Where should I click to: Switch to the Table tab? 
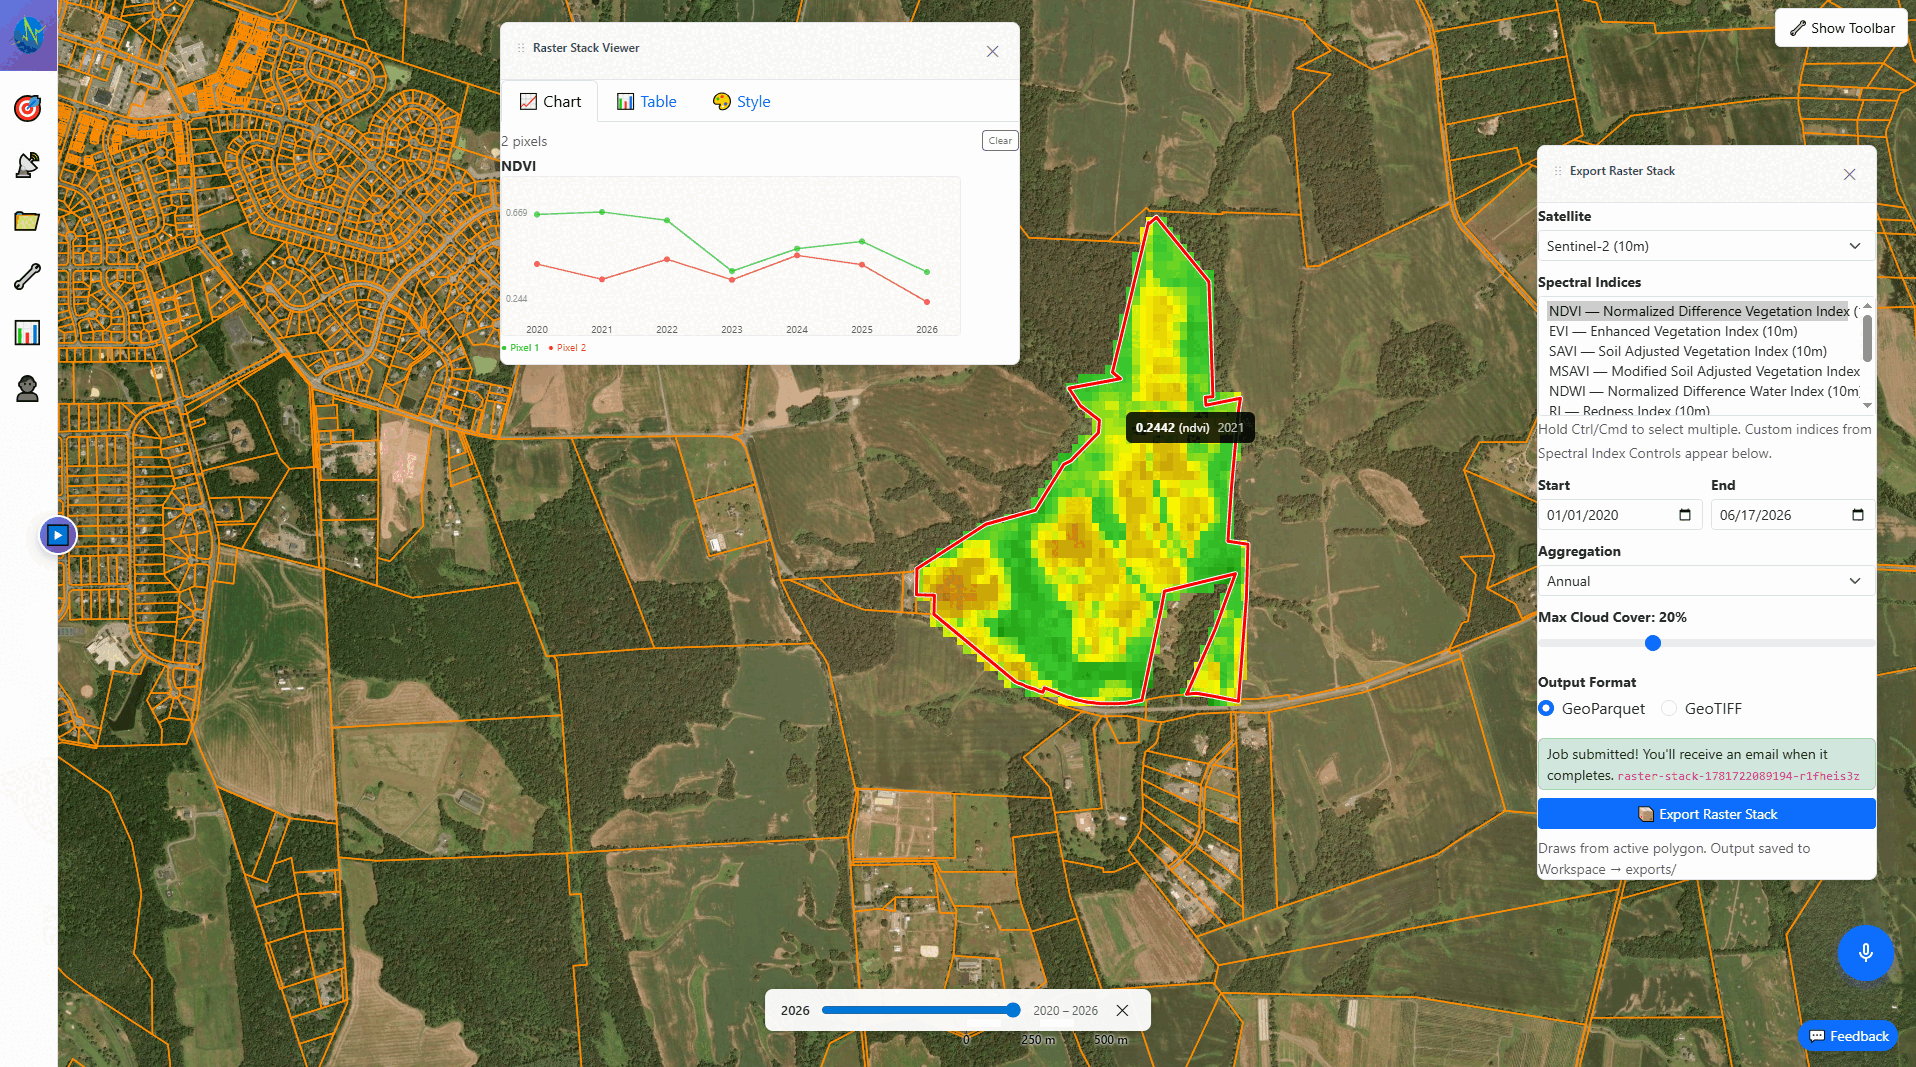(x=647, y=101)
